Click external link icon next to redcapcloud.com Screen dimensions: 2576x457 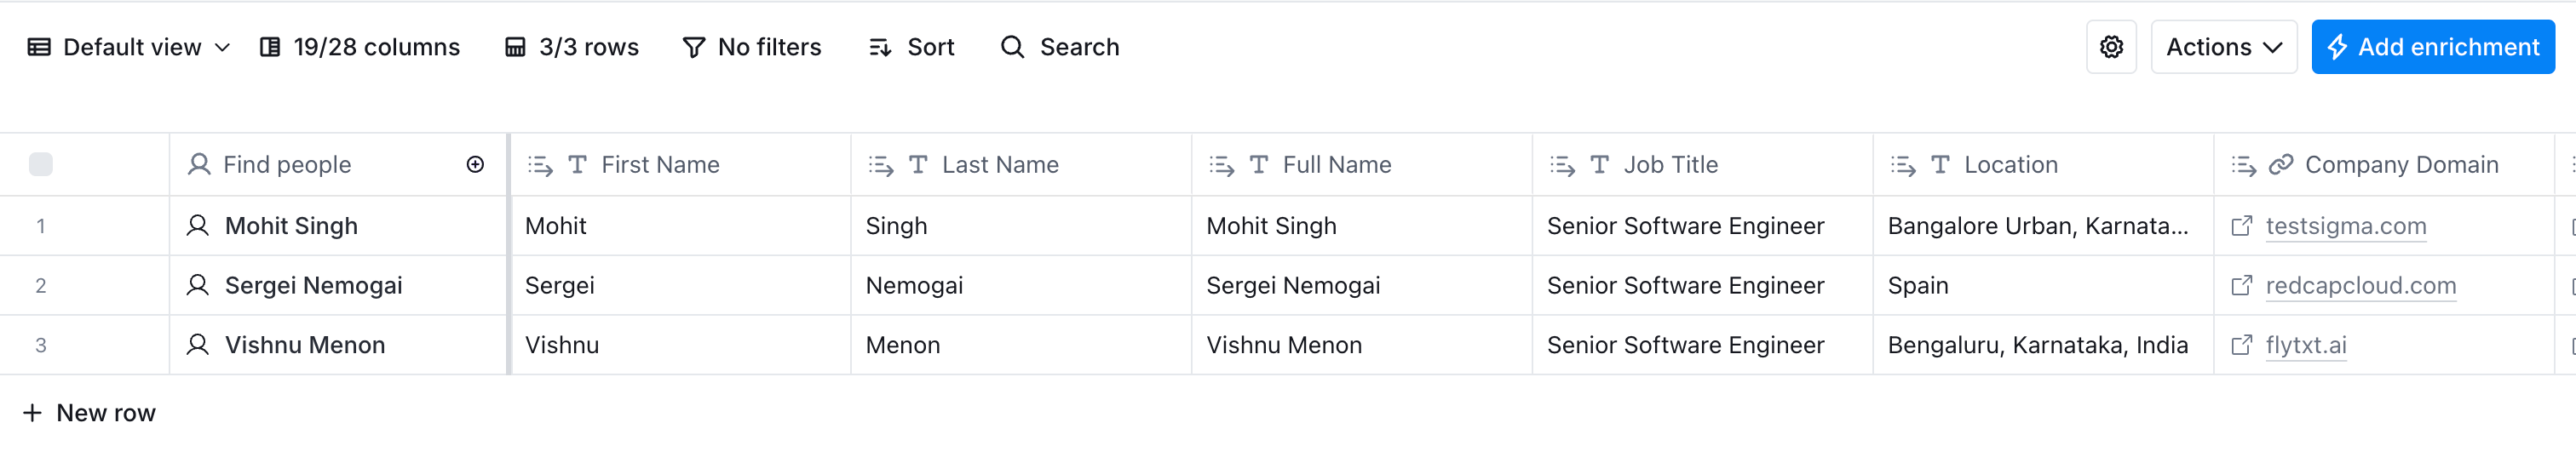click(x=2242, y=286)
